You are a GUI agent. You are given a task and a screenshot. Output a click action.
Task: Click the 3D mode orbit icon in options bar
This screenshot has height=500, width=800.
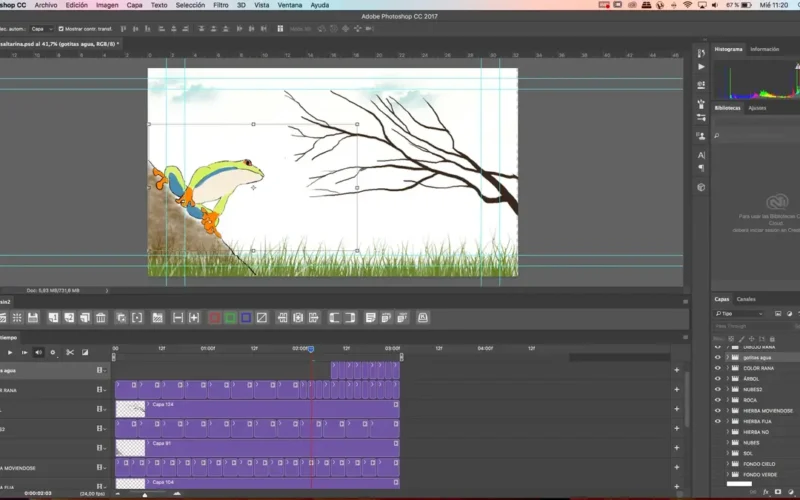[x=321, y=29]
